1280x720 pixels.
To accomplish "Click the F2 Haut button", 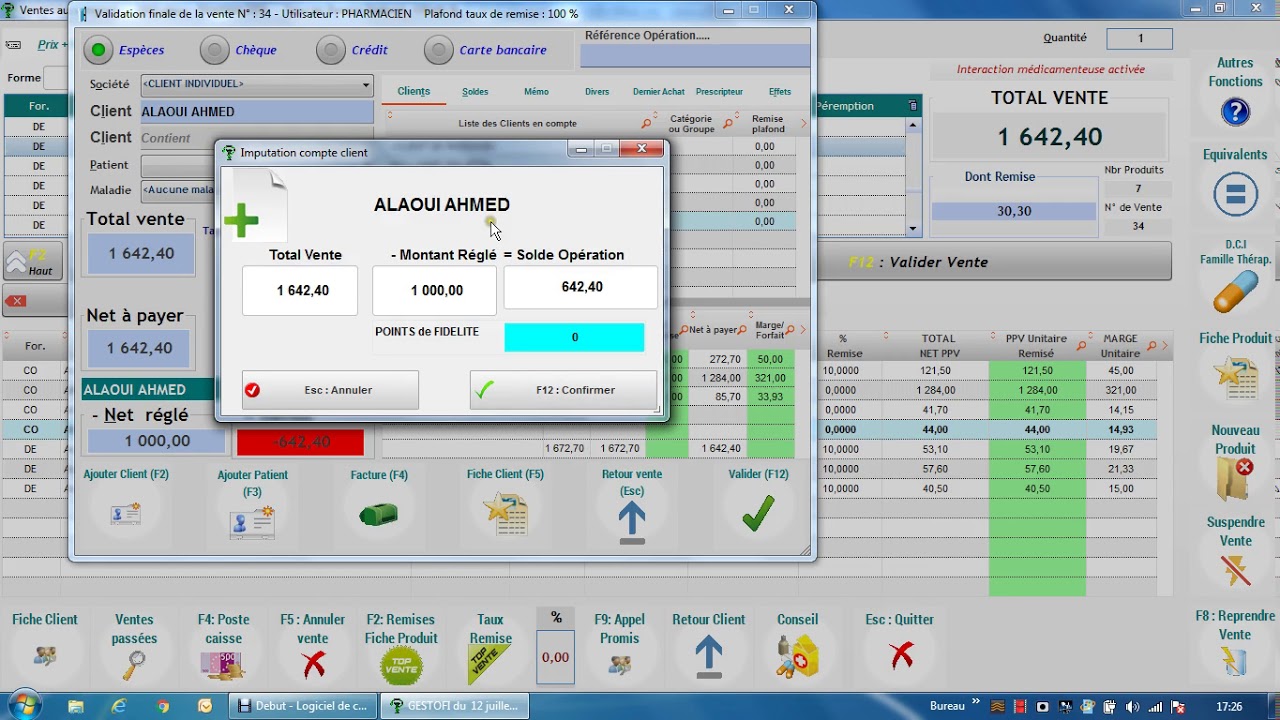I will [x=33, y=262].
